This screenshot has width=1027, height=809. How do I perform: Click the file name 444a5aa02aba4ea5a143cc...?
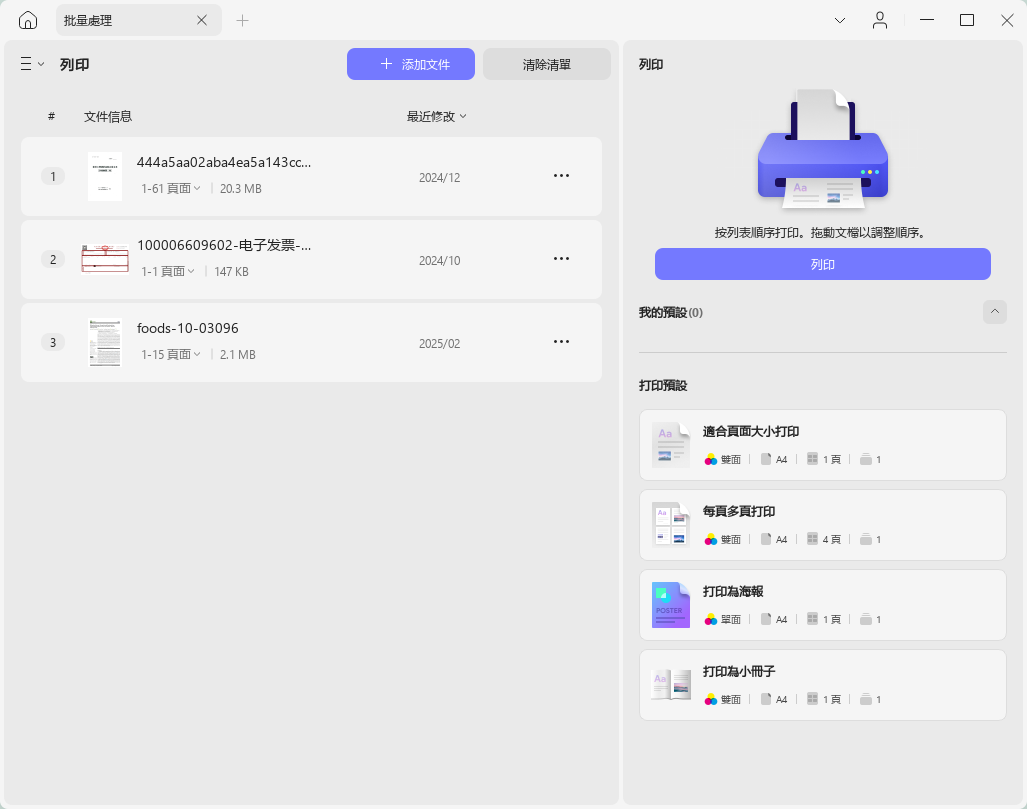[x=224, y=162]
